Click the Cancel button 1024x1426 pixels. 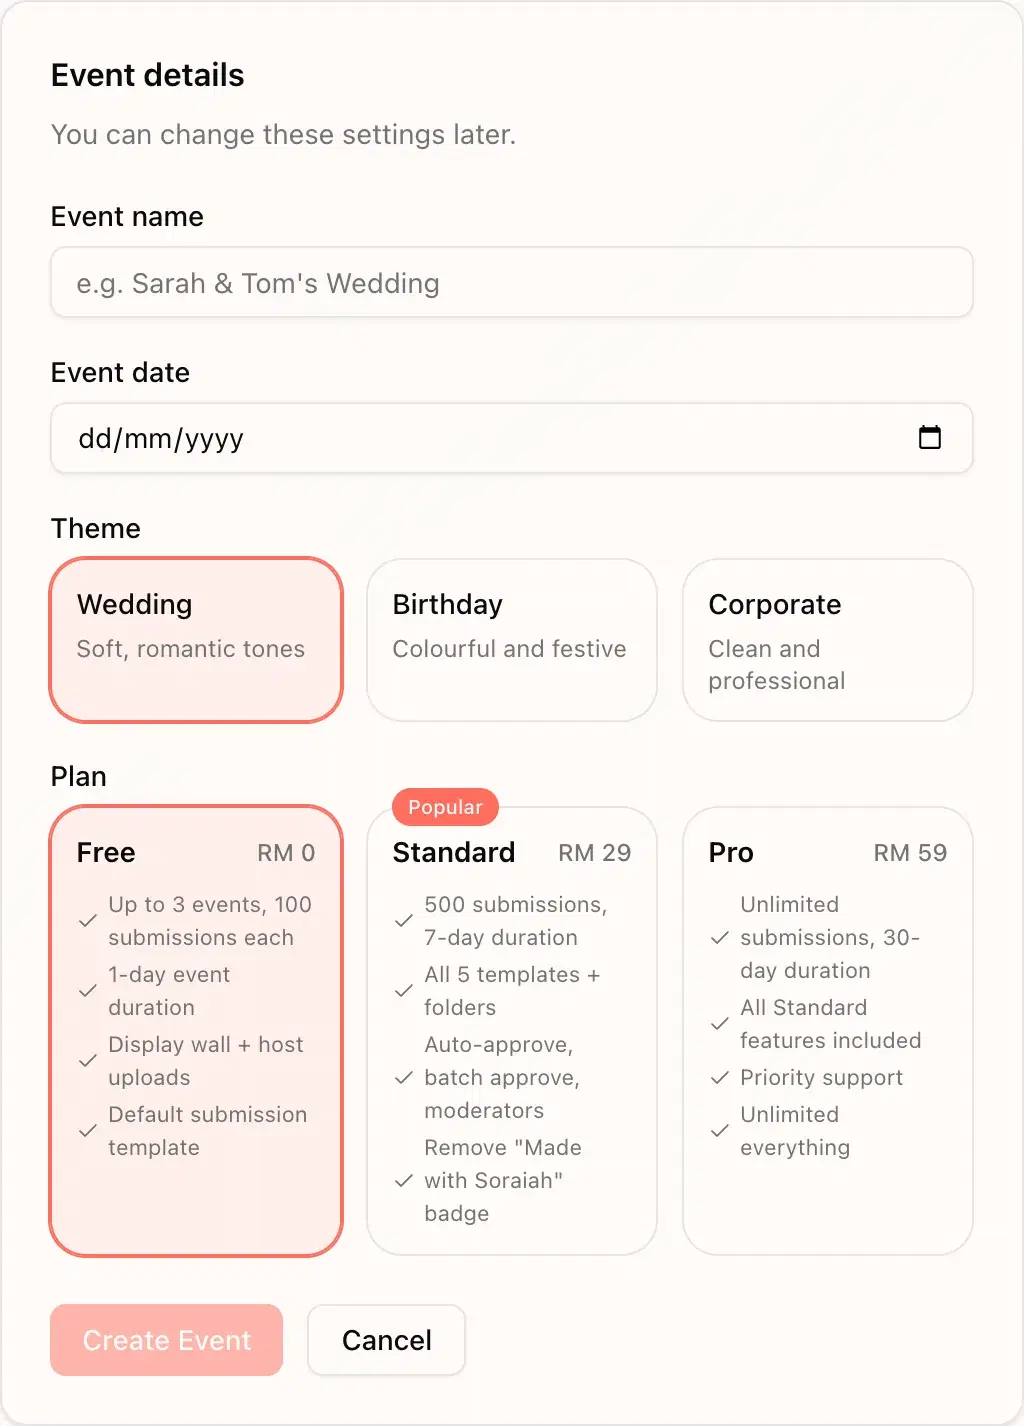tap(386, 1340)
